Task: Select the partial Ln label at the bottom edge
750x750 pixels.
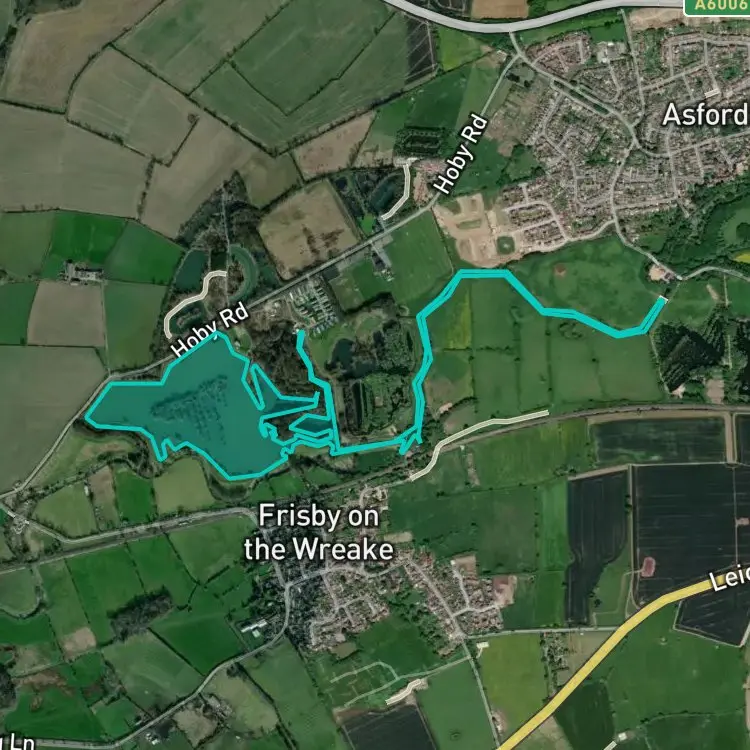Action: point(17,743)
